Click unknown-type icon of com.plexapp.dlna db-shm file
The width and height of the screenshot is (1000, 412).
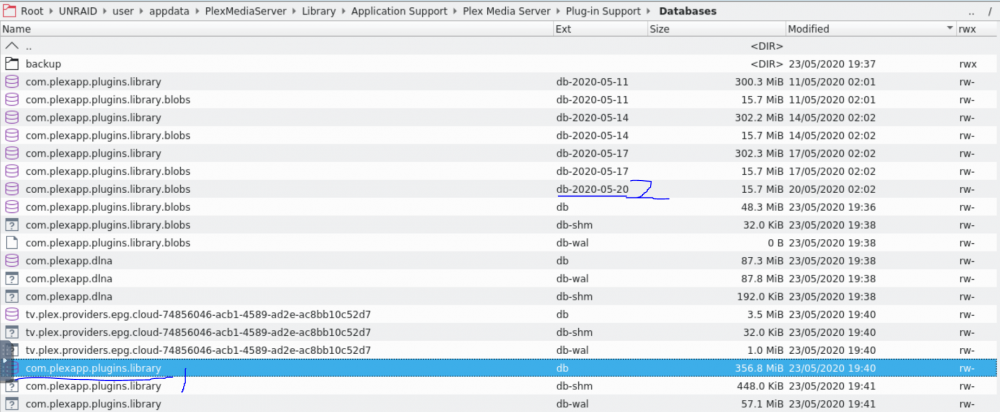(x=11, y=297)
